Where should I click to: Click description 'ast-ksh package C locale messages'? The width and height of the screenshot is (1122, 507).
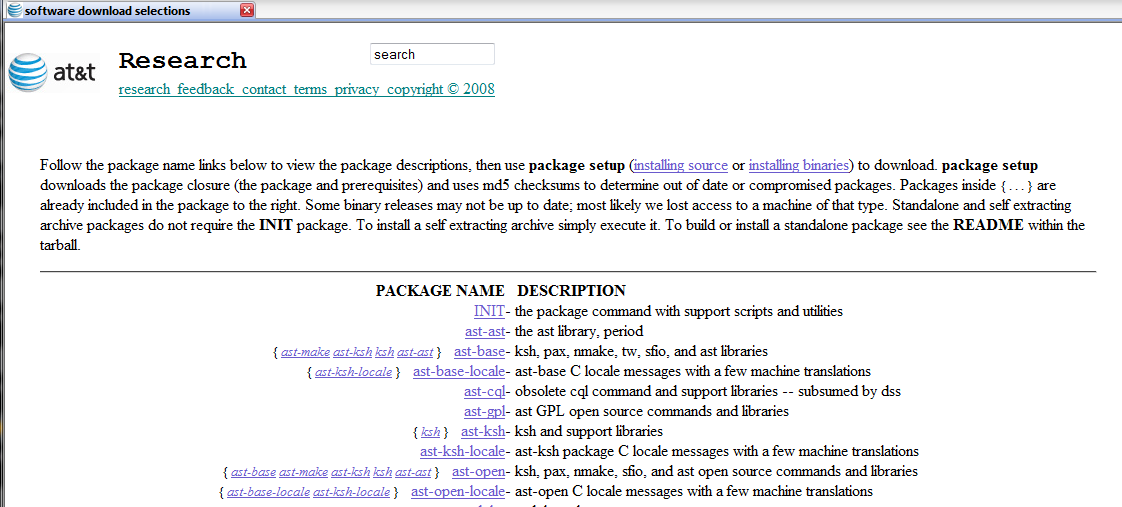[717, 452]
